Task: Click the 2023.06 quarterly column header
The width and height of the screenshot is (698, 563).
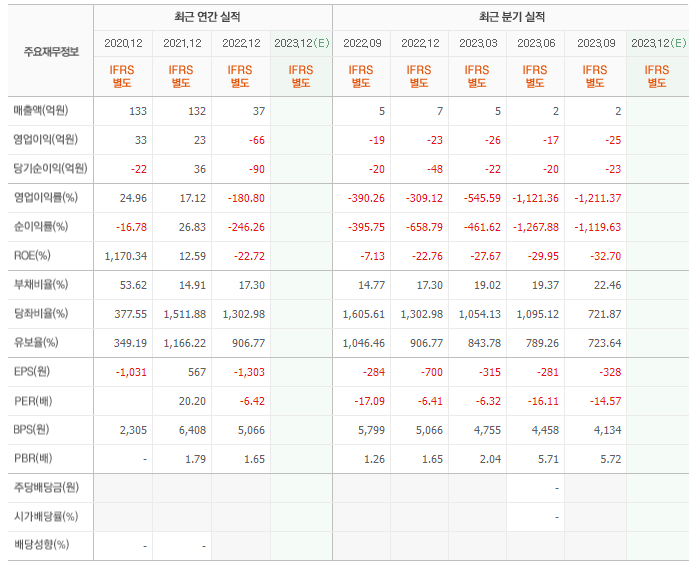Action: [536, 43]
